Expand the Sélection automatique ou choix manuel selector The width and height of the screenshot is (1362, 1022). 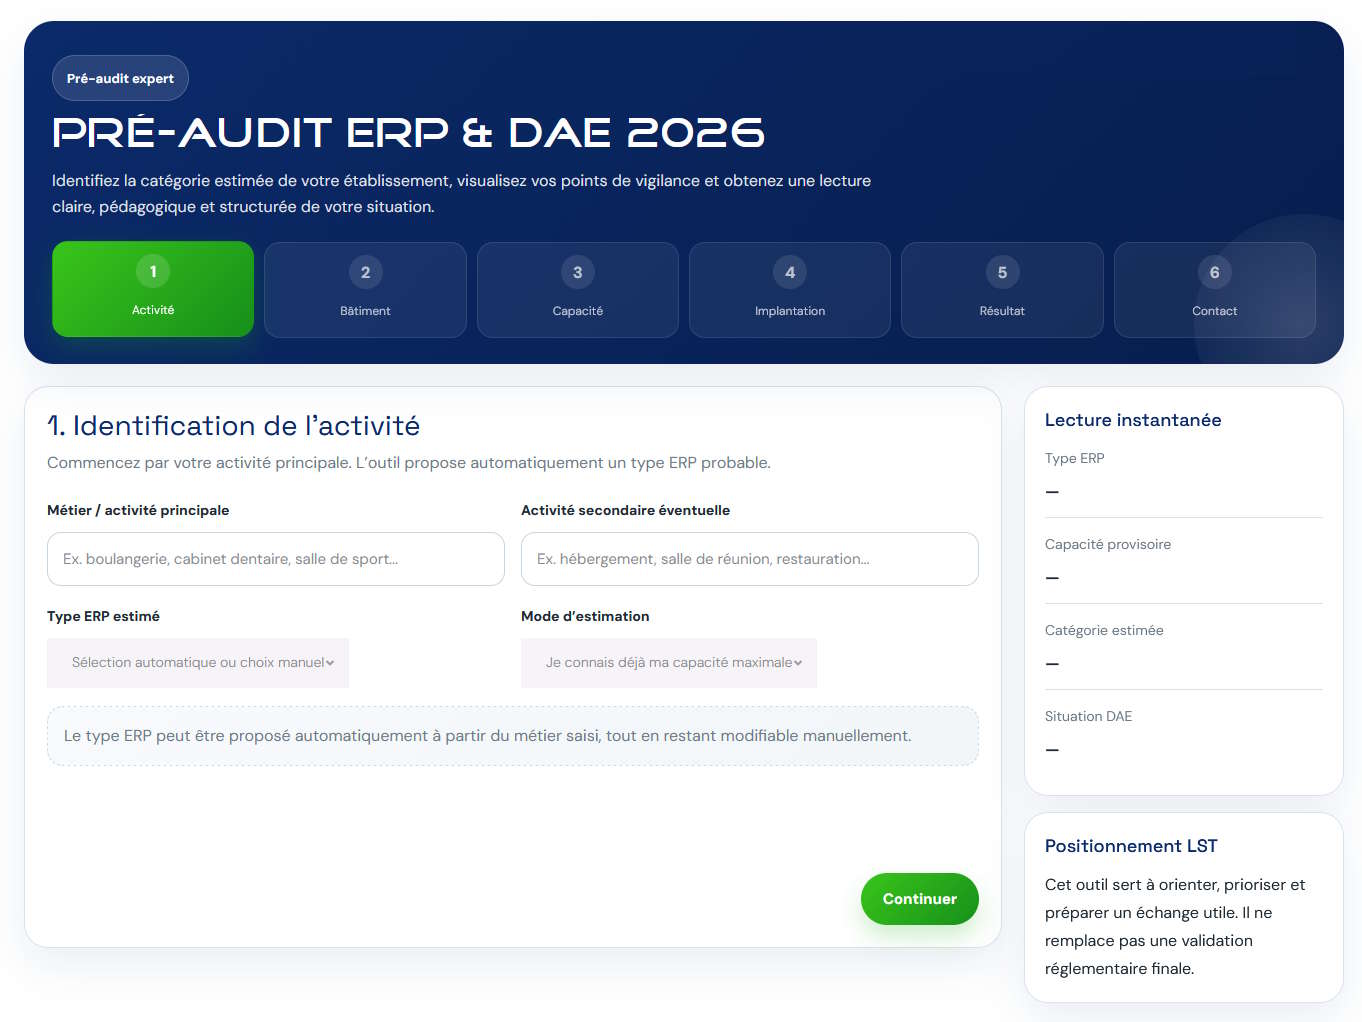tap(197, 663)
